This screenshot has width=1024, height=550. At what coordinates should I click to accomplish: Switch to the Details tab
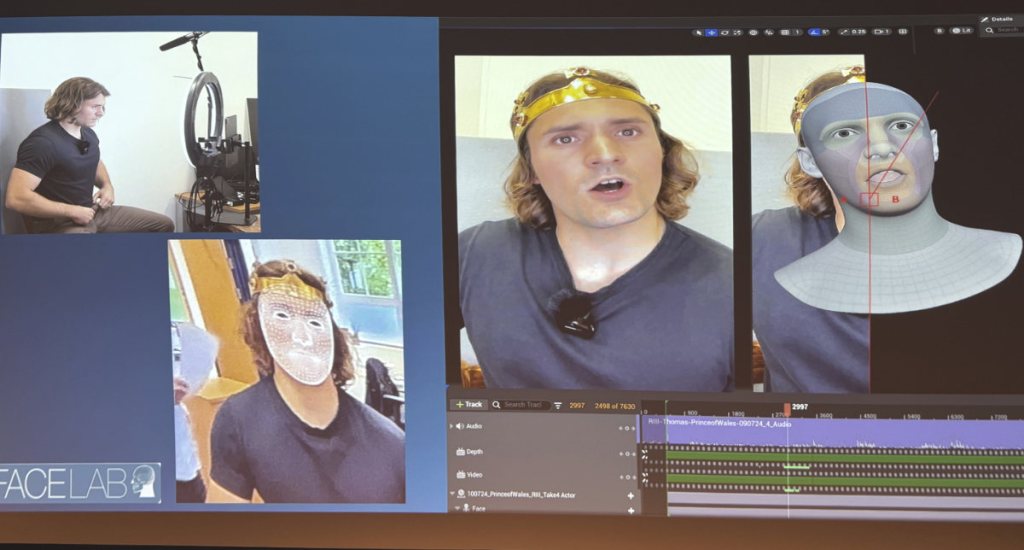(1000, 18)
